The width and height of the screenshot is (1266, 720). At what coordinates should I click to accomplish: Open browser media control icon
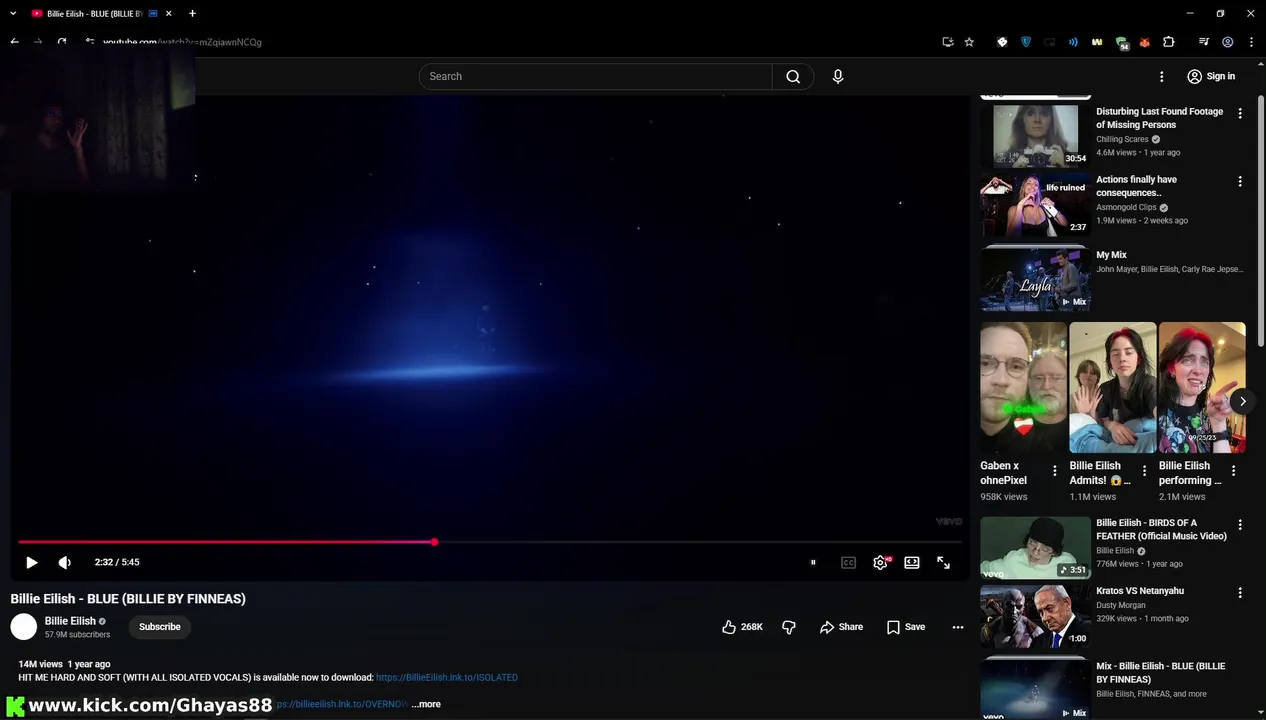point(1203,42)
